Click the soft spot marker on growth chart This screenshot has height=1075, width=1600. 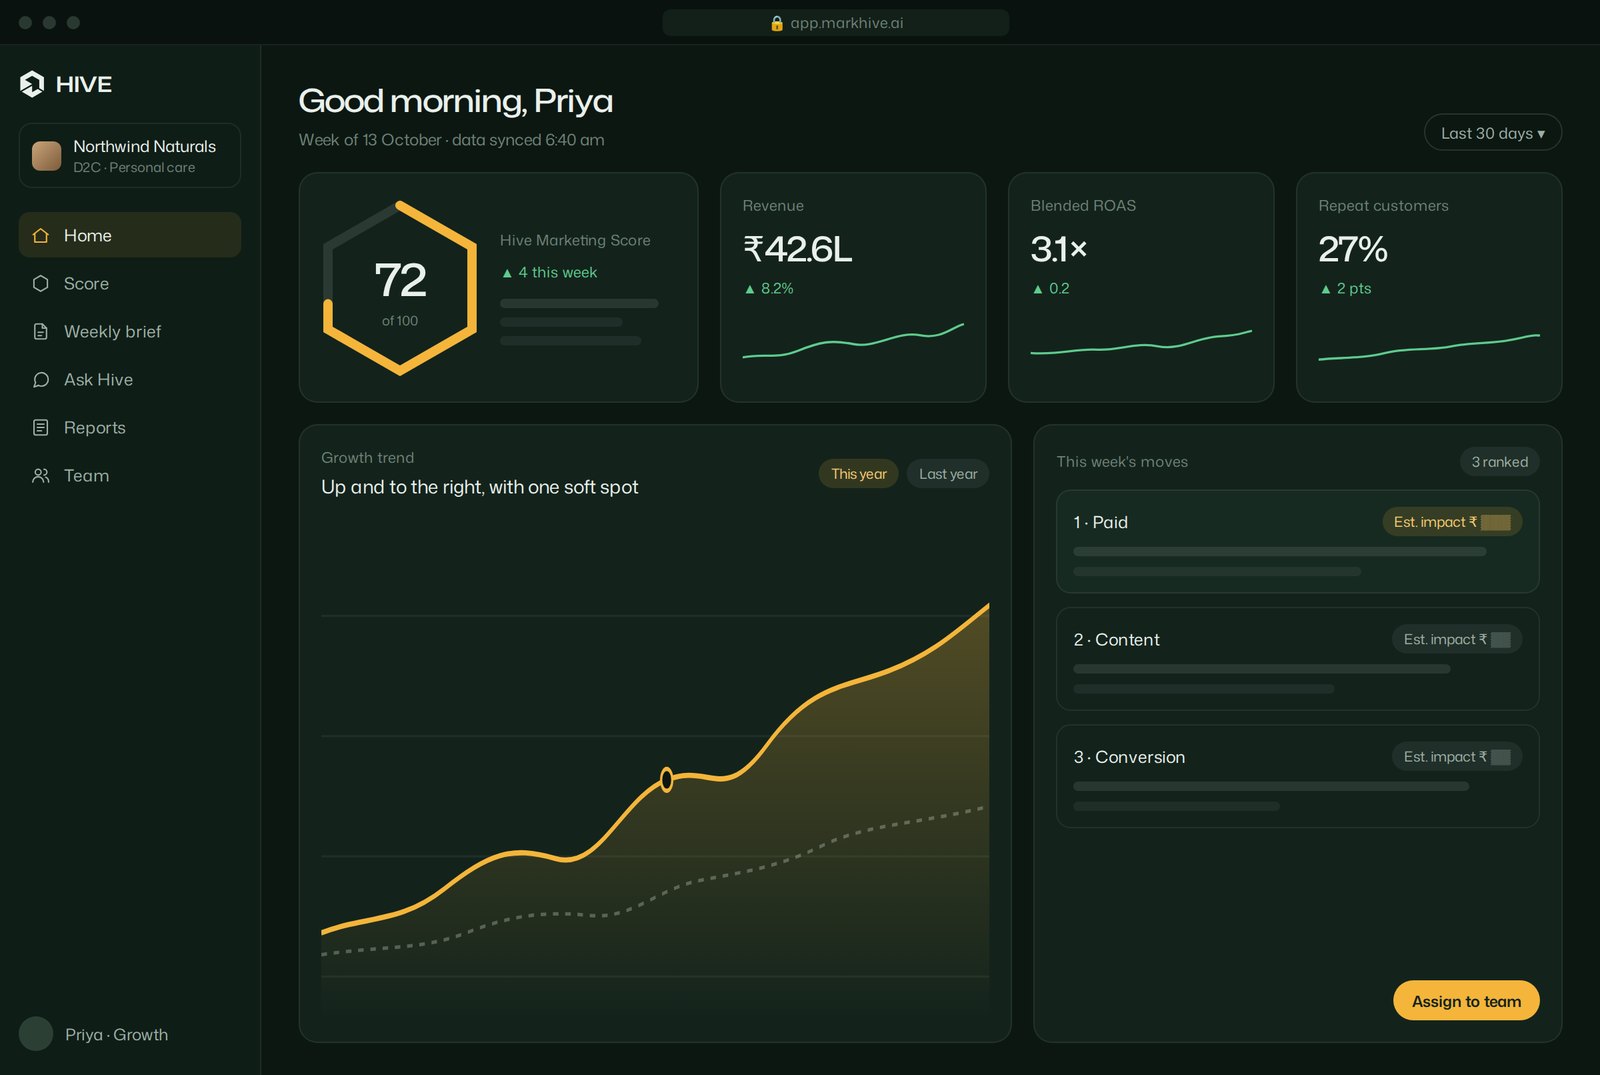667,780
